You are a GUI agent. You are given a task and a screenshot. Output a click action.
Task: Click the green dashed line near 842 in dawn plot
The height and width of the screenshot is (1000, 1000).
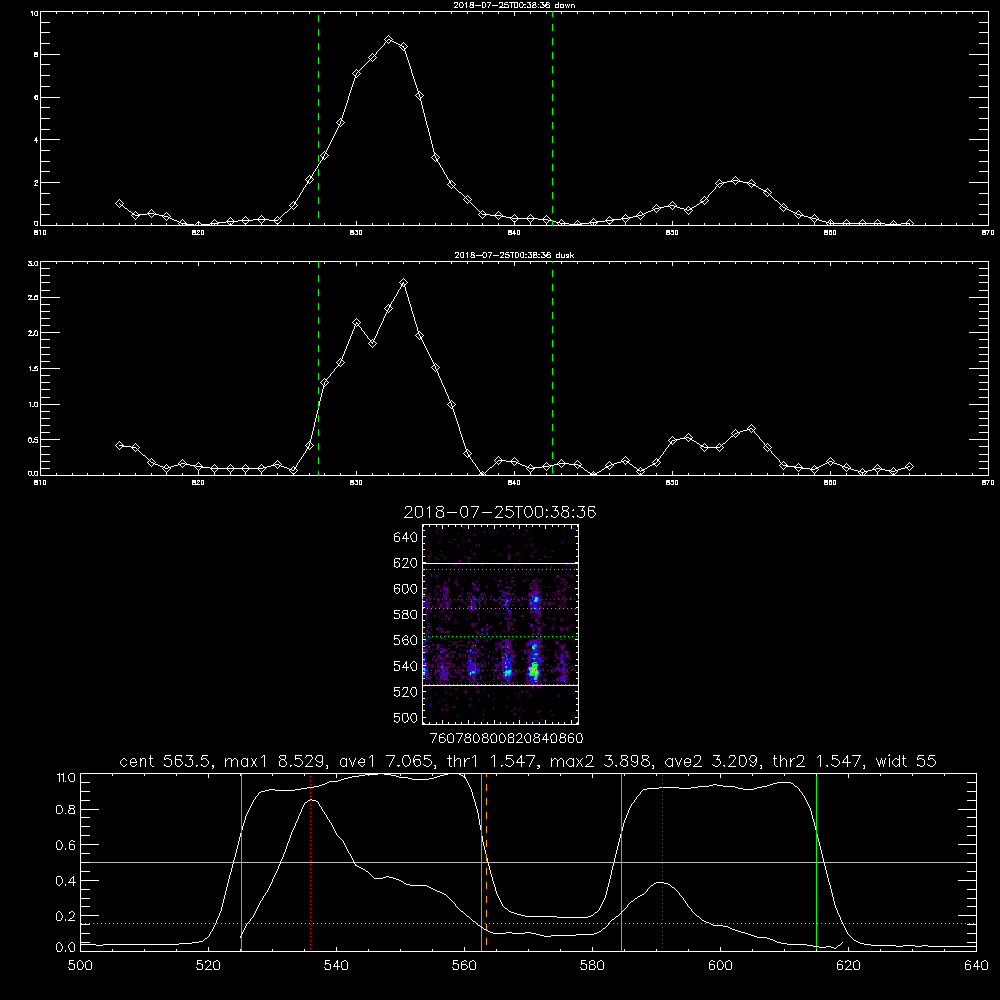coord(552,118)
